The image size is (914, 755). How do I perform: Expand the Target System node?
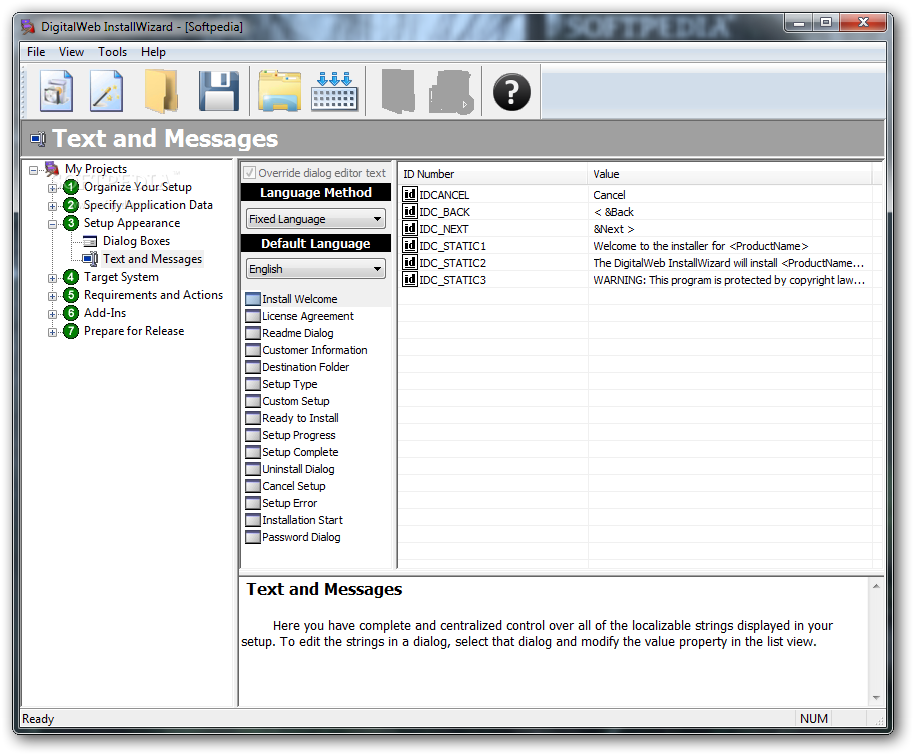pyautogui.click(x=52, y=278)
